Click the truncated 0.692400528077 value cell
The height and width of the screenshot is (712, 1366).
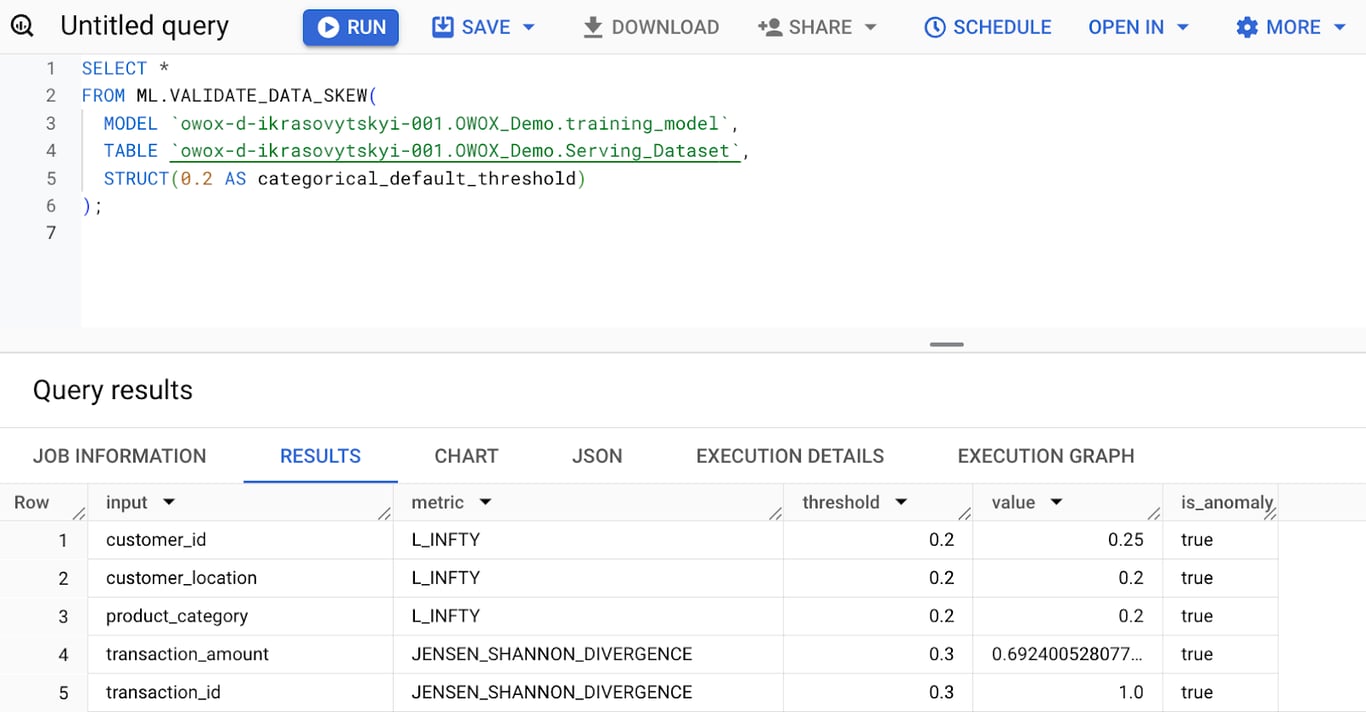coord(1068,654)
